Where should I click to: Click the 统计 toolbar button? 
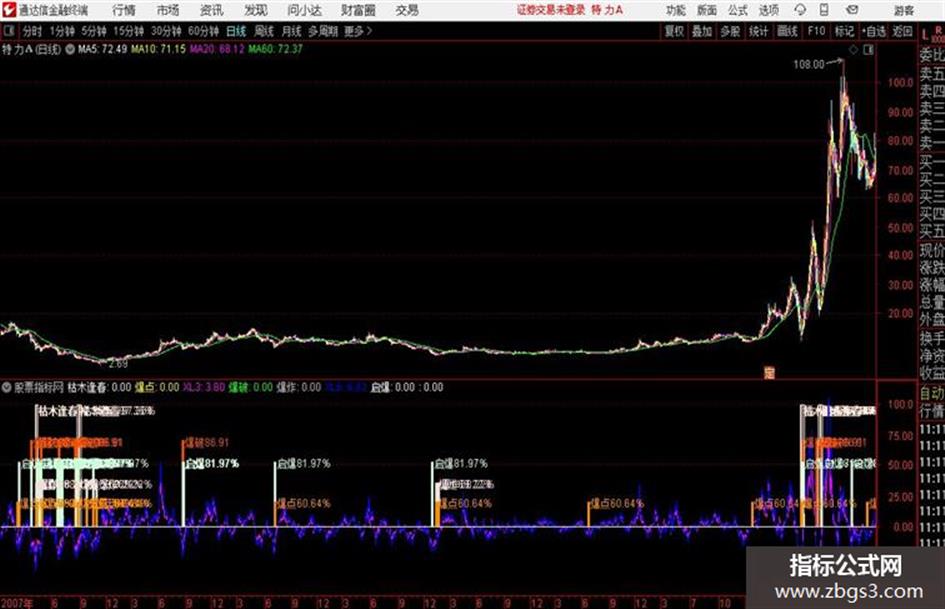pos(758,31)
